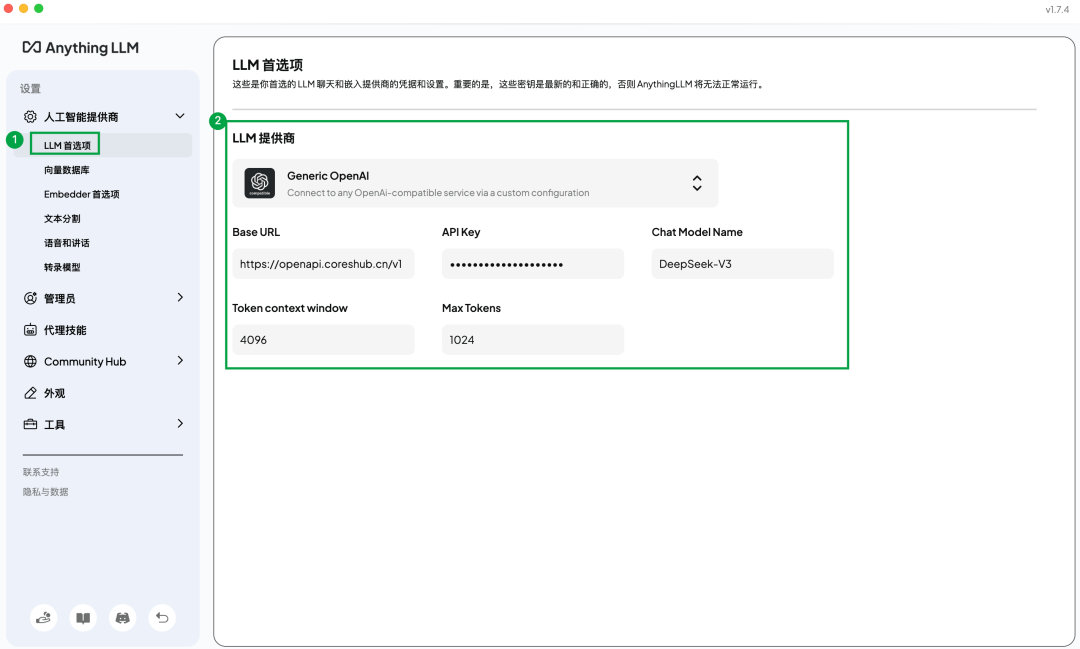Click the gear icon beside 人工智能提供商
Viewport: 1080px width, 649px height.
30,116
